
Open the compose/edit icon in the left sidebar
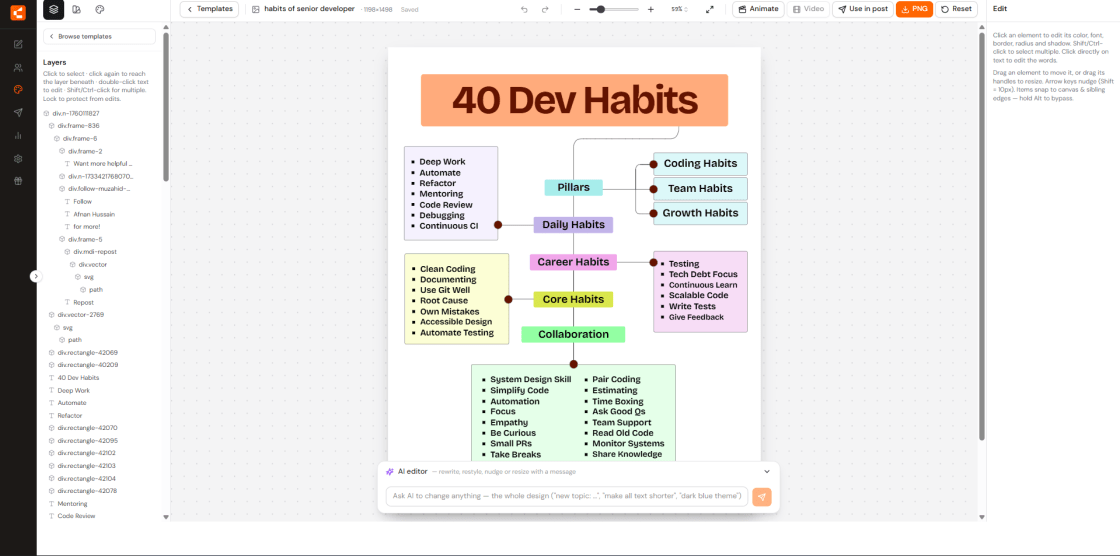(x=18, y=44)
